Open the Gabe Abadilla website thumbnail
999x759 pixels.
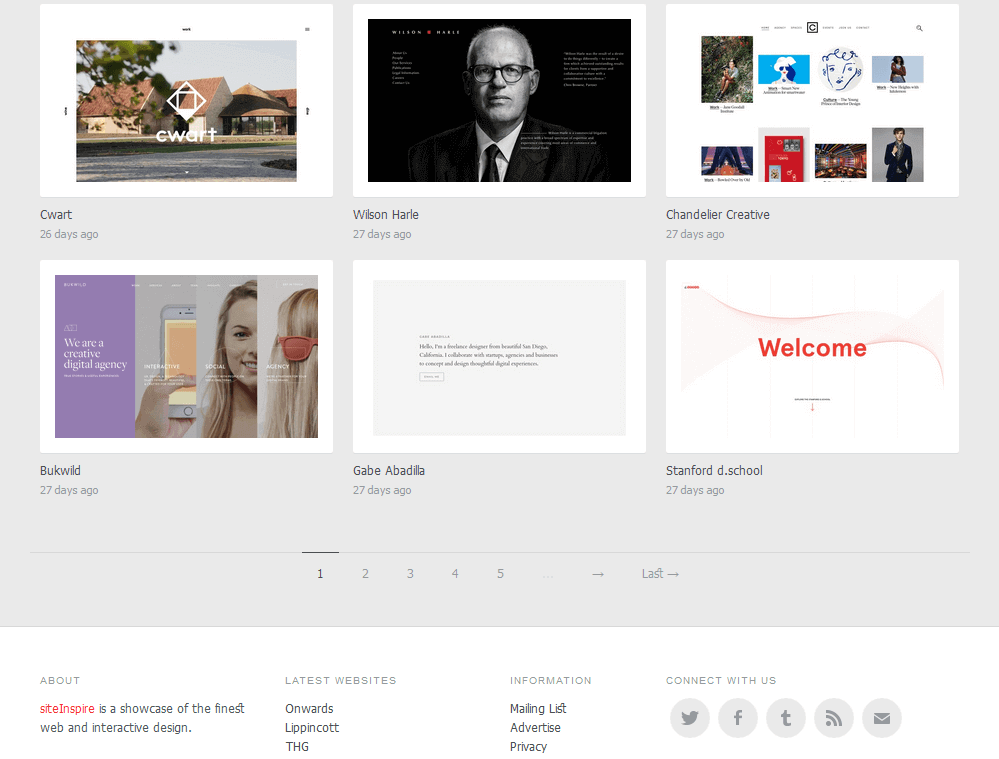click(500, 356)
